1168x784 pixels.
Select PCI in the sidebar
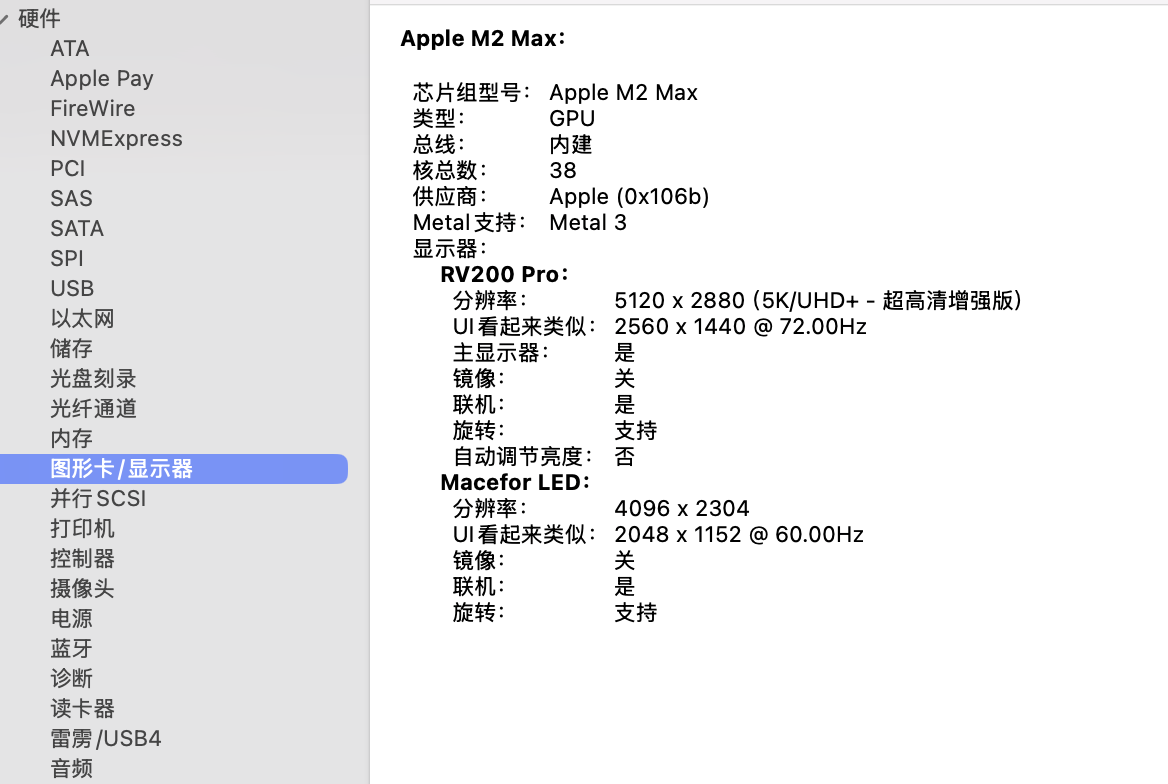point(68,168)
